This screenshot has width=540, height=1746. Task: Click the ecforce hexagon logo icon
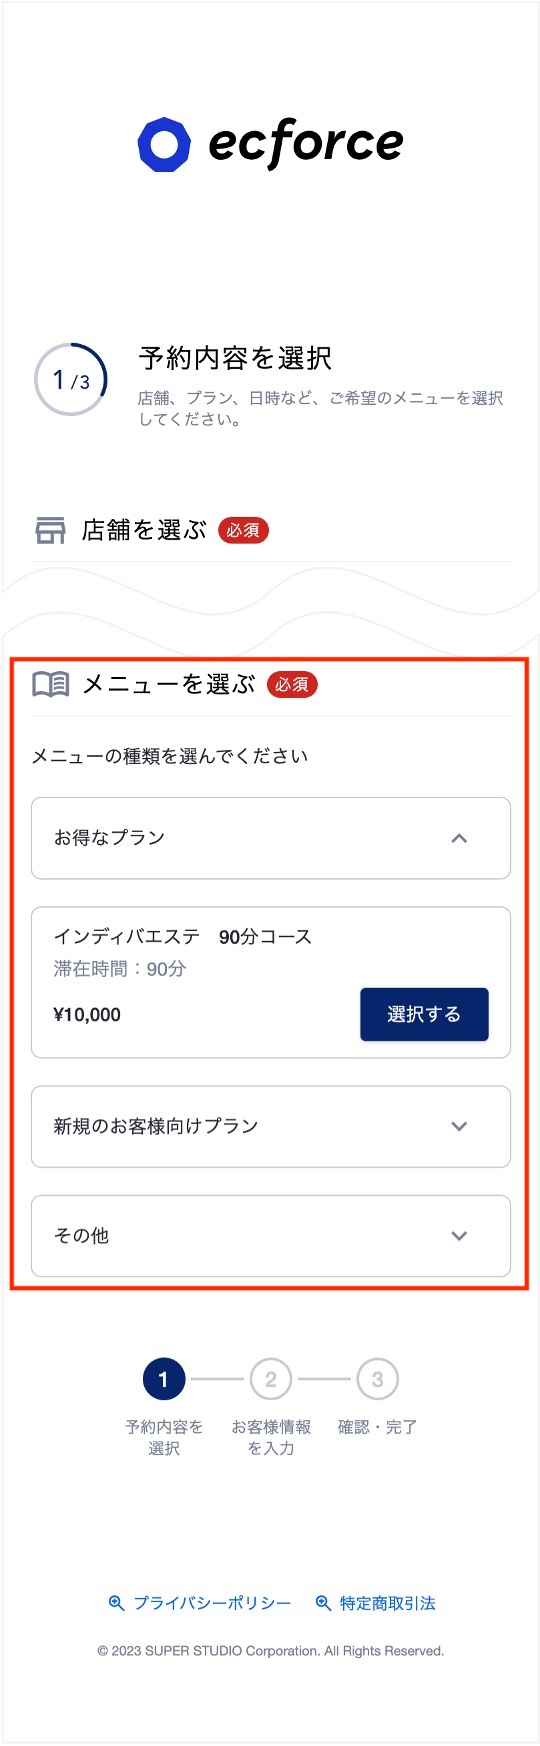pyautogui.click(x=164, y=144)
